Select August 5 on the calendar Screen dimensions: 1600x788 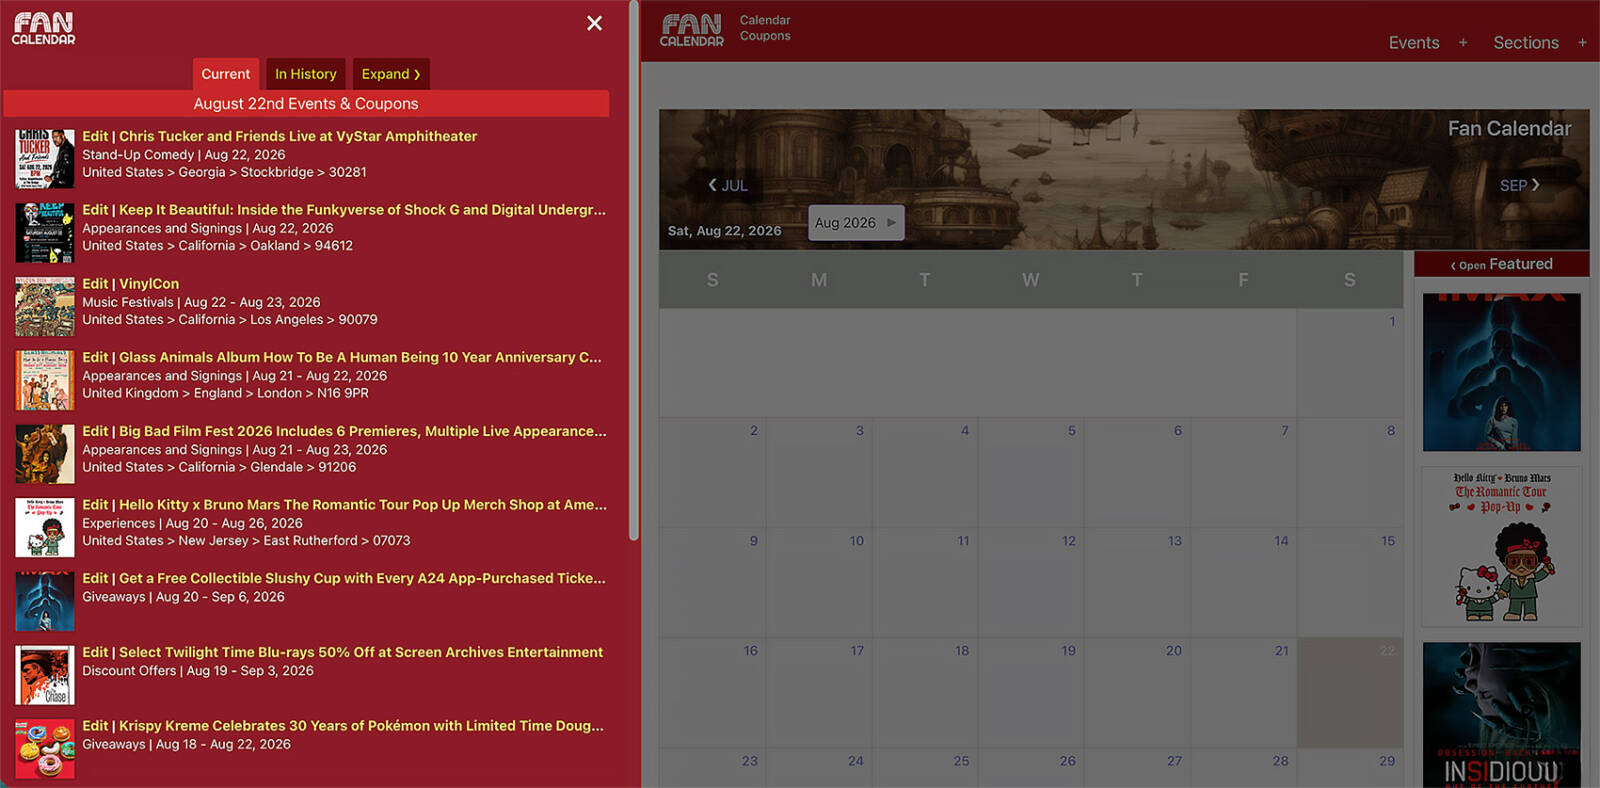click(1031, 473)
